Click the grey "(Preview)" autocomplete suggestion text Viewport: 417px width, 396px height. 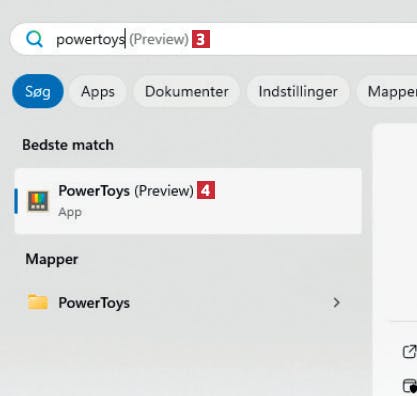[159, 39]
